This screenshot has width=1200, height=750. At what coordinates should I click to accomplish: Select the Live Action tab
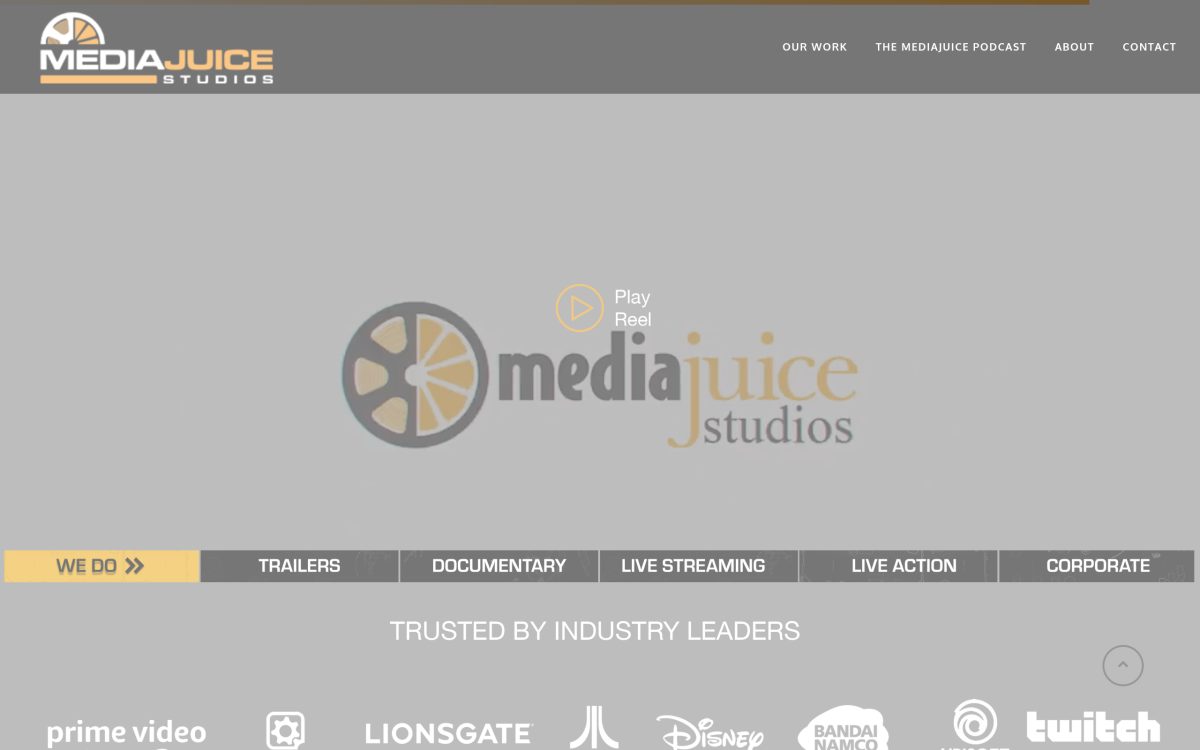(898, 566)
